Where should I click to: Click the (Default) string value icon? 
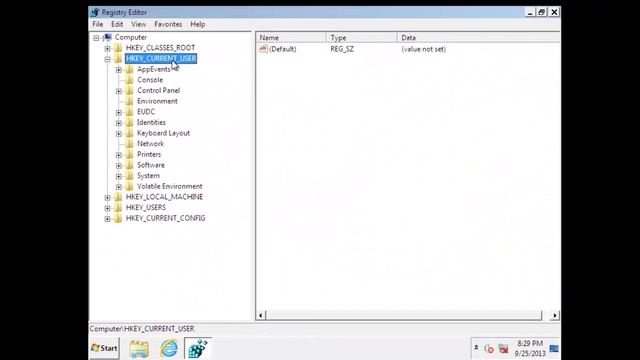click(x=263, y=49)
